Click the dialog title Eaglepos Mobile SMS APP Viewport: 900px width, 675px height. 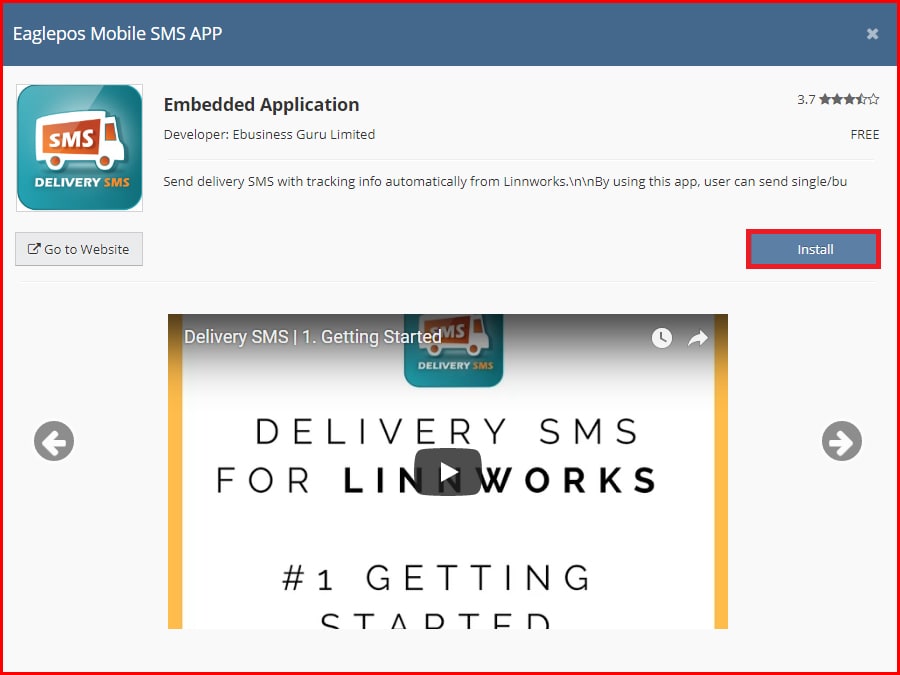[x=117, y=33]
